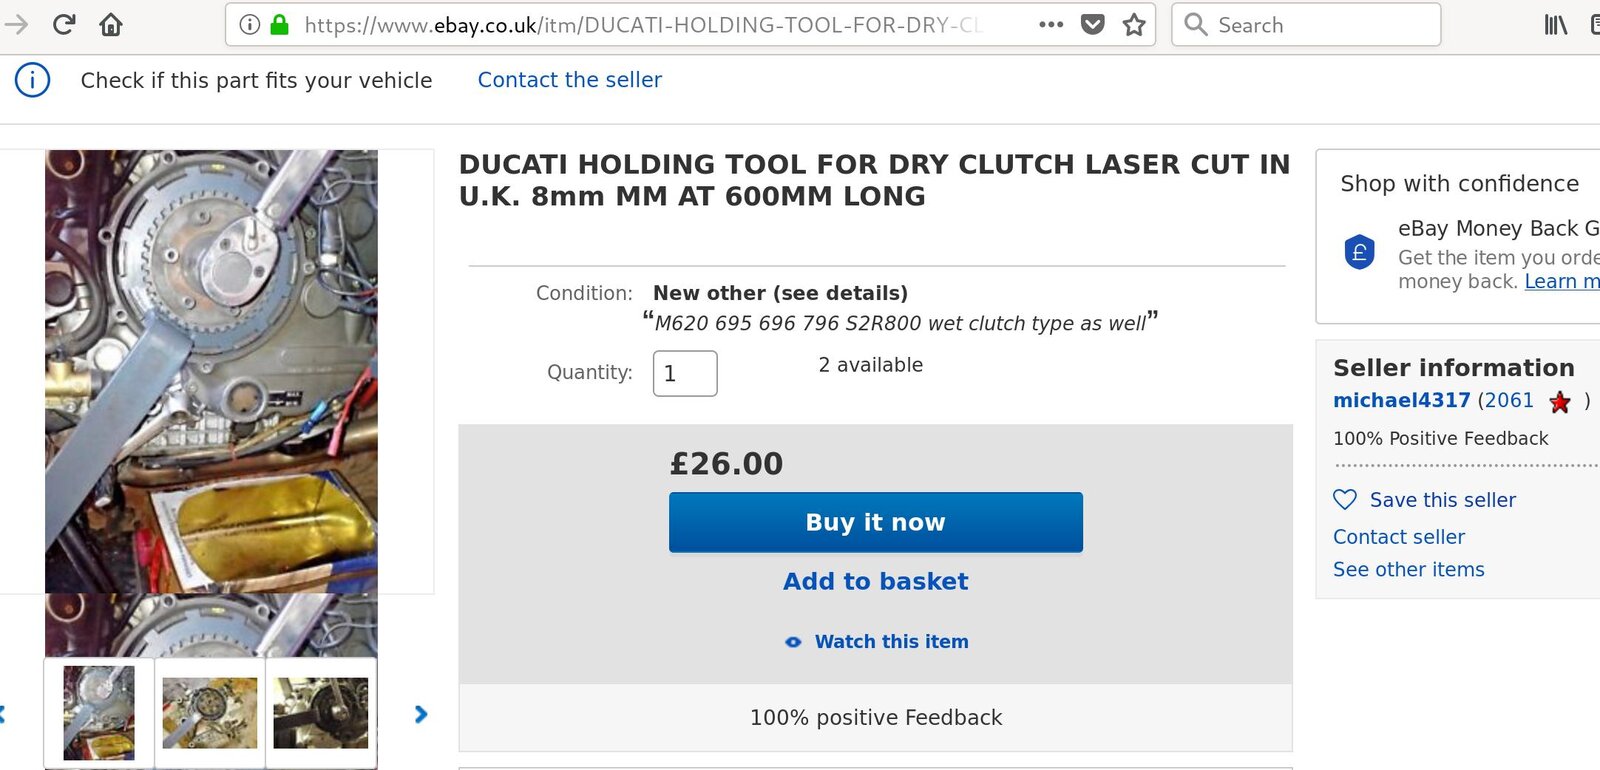Open the Contact the seller link
This screenshot has height=770, width=1600.
pos(569,80)
